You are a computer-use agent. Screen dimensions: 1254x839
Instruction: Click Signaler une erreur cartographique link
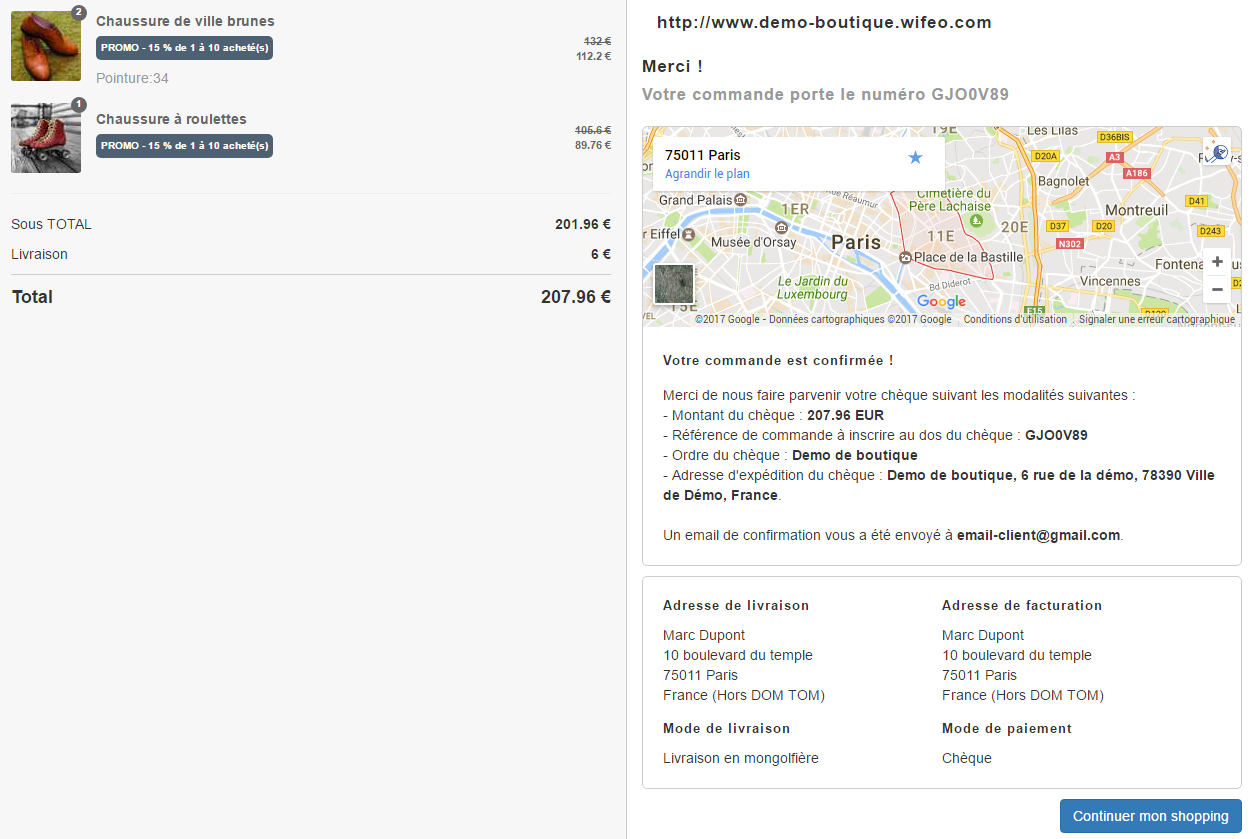(1157, 320)
